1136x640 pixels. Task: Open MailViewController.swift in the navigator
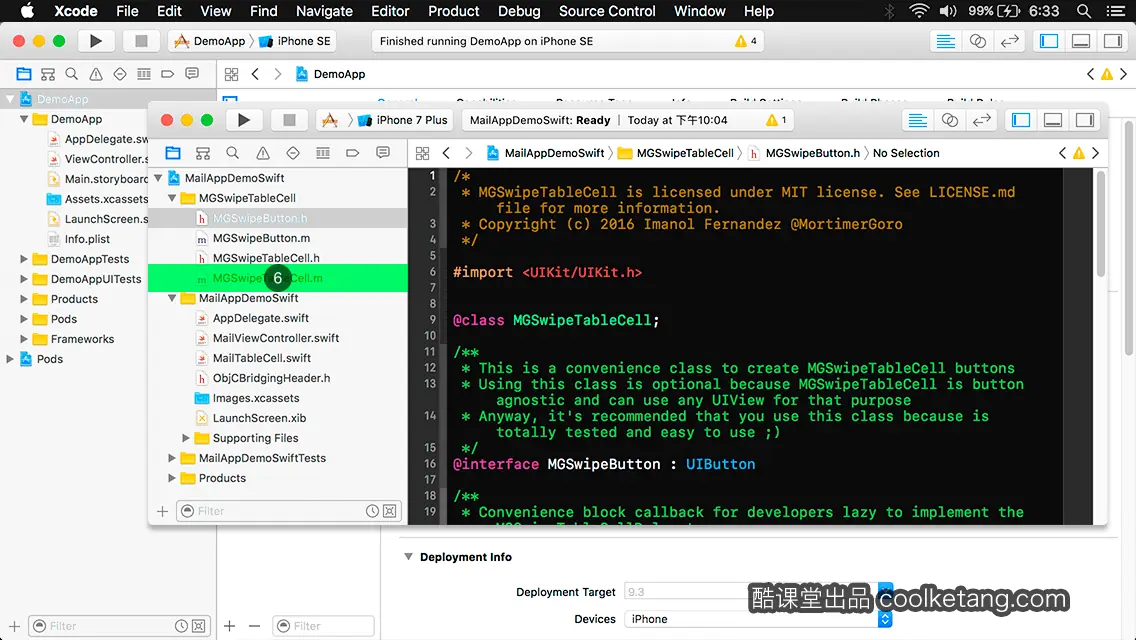coord(276,338)
